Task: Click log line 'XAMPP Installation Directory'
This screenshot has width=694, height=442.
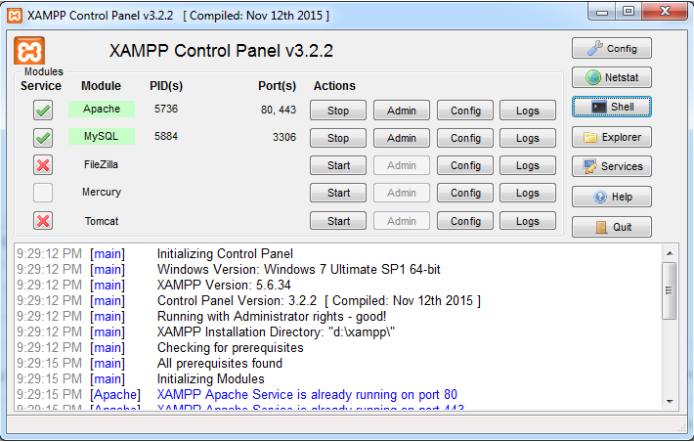Action: coord(276,332)
